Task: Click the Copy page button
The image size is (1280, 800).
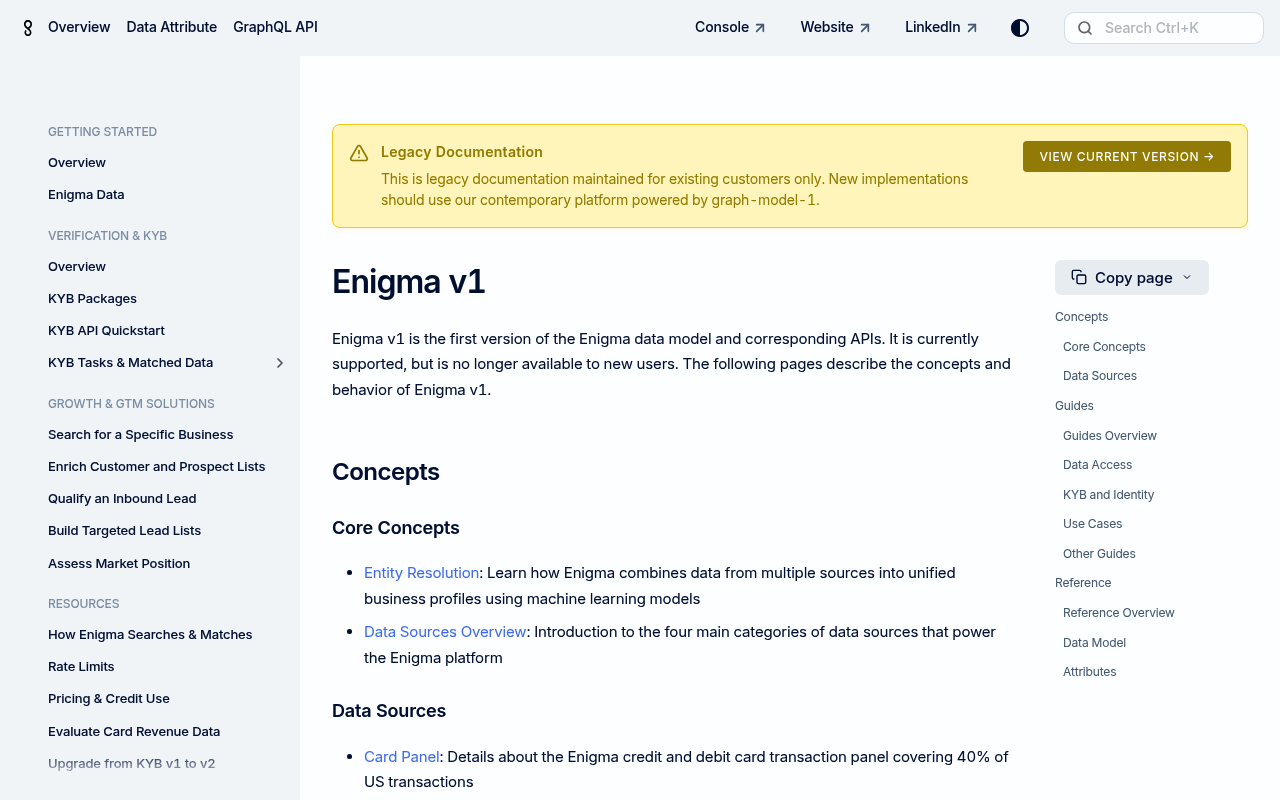Action: (1132, 277)
